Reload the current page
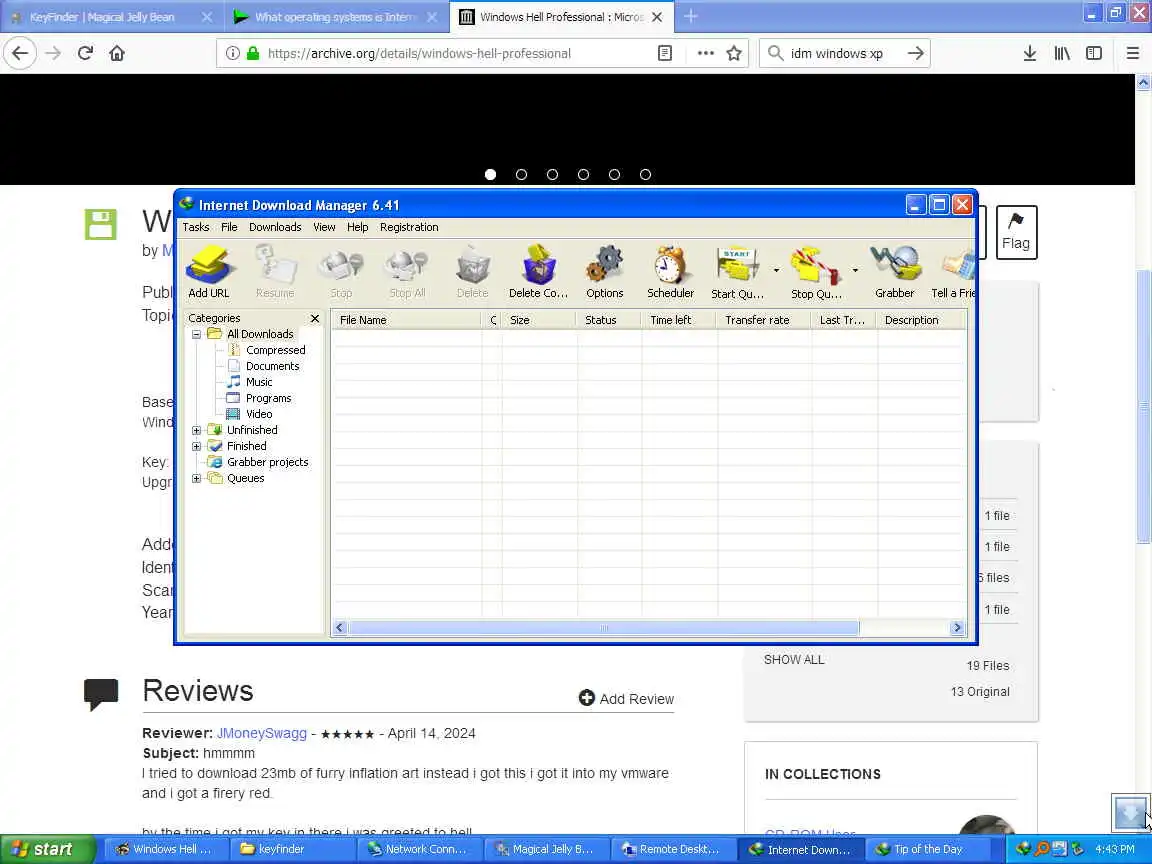The image size is (1152, 864). [85, 53]
